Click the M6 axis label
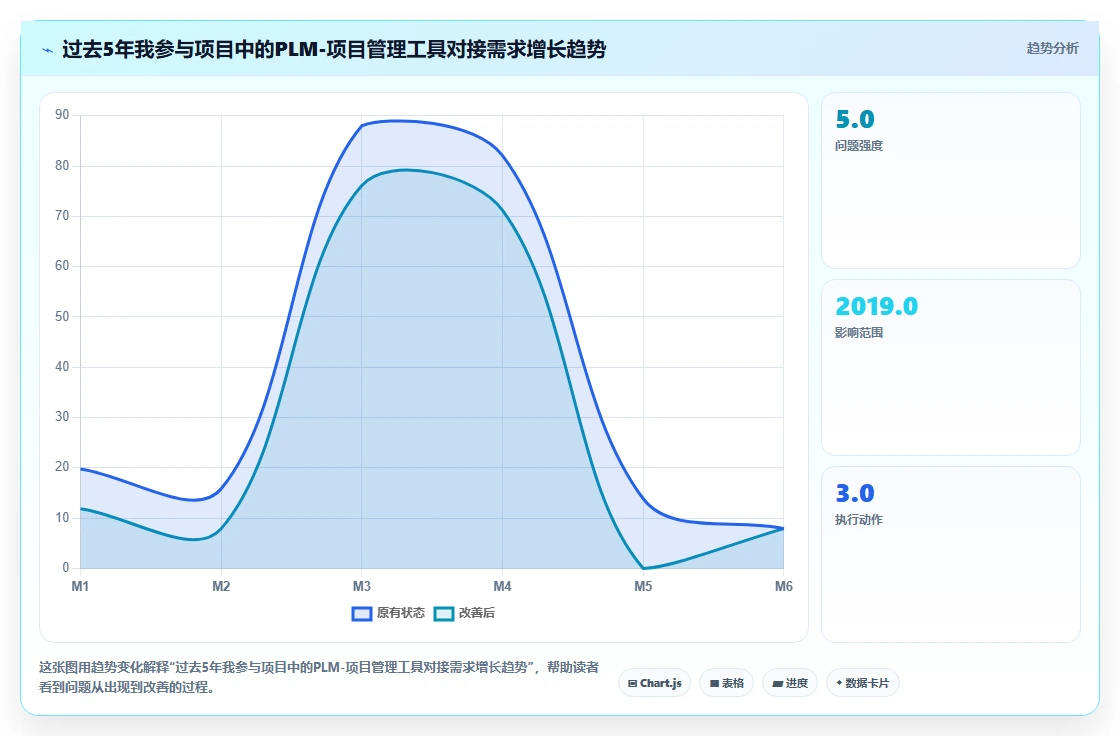This screenshot has height=736, width=1120. (x=784, y=587)
